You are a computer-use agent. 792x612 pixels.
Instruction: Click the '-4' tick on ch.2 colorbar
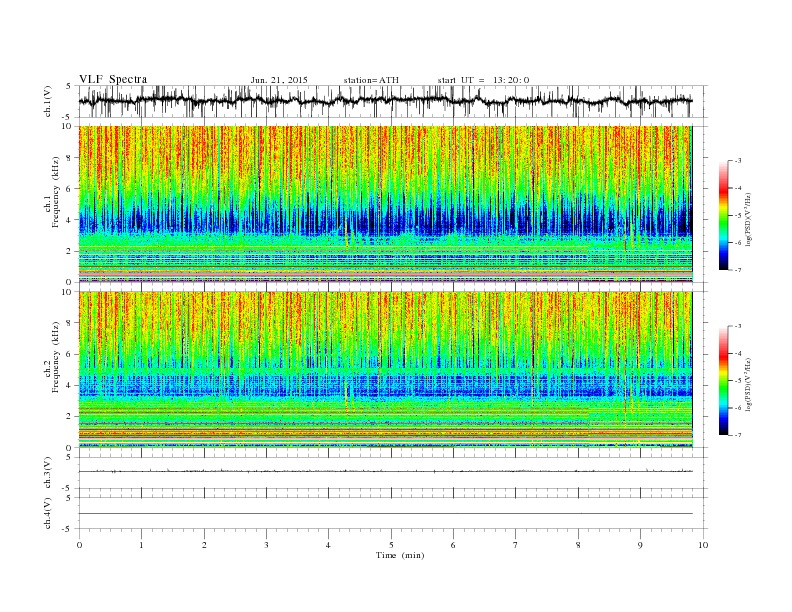[x=737, y=353]
